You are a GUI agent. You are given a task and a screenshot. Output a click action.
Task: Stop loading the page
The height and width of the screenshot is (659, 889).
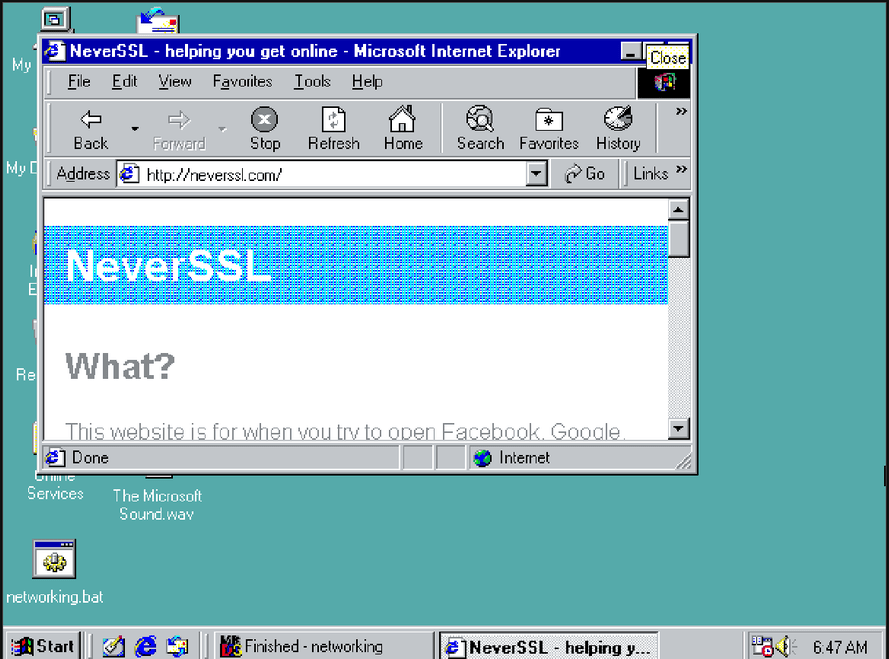[x=265, y=130]
